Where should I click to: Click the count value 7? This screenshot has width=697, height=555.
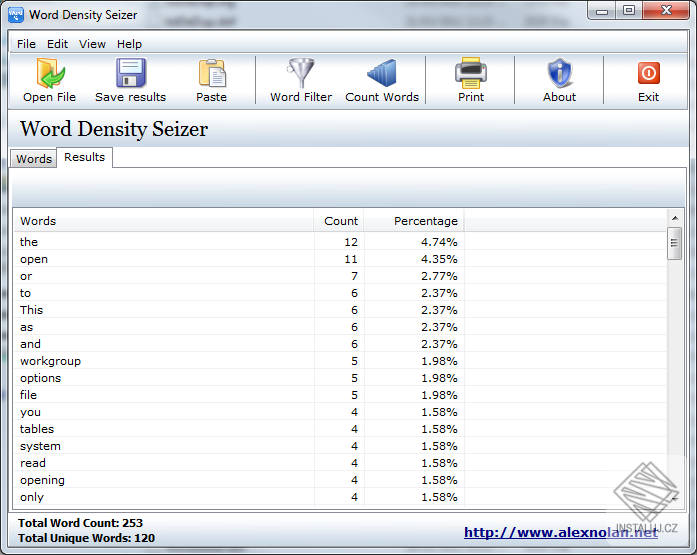[x=354, y=276]
